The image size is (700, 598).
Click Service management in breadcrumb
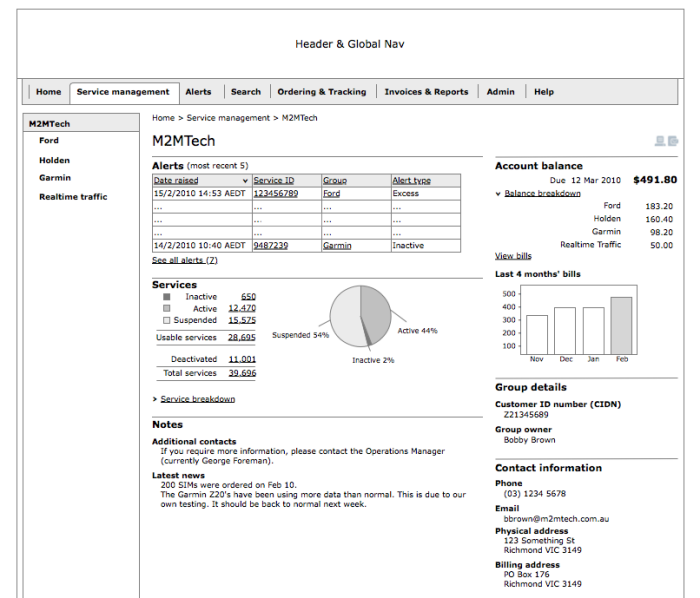[229, 118]
